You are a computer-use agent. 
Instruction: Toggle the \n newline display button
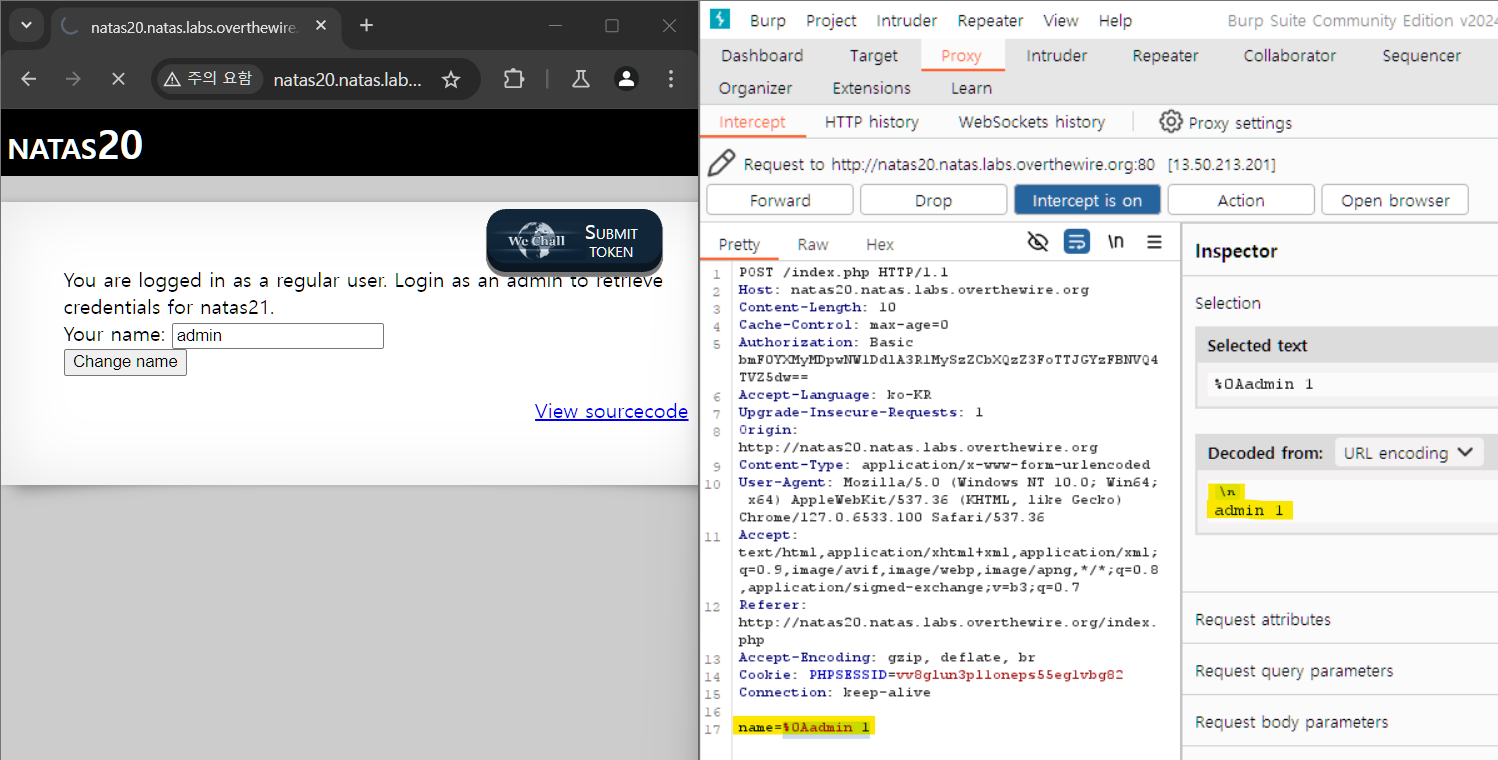1115,242
